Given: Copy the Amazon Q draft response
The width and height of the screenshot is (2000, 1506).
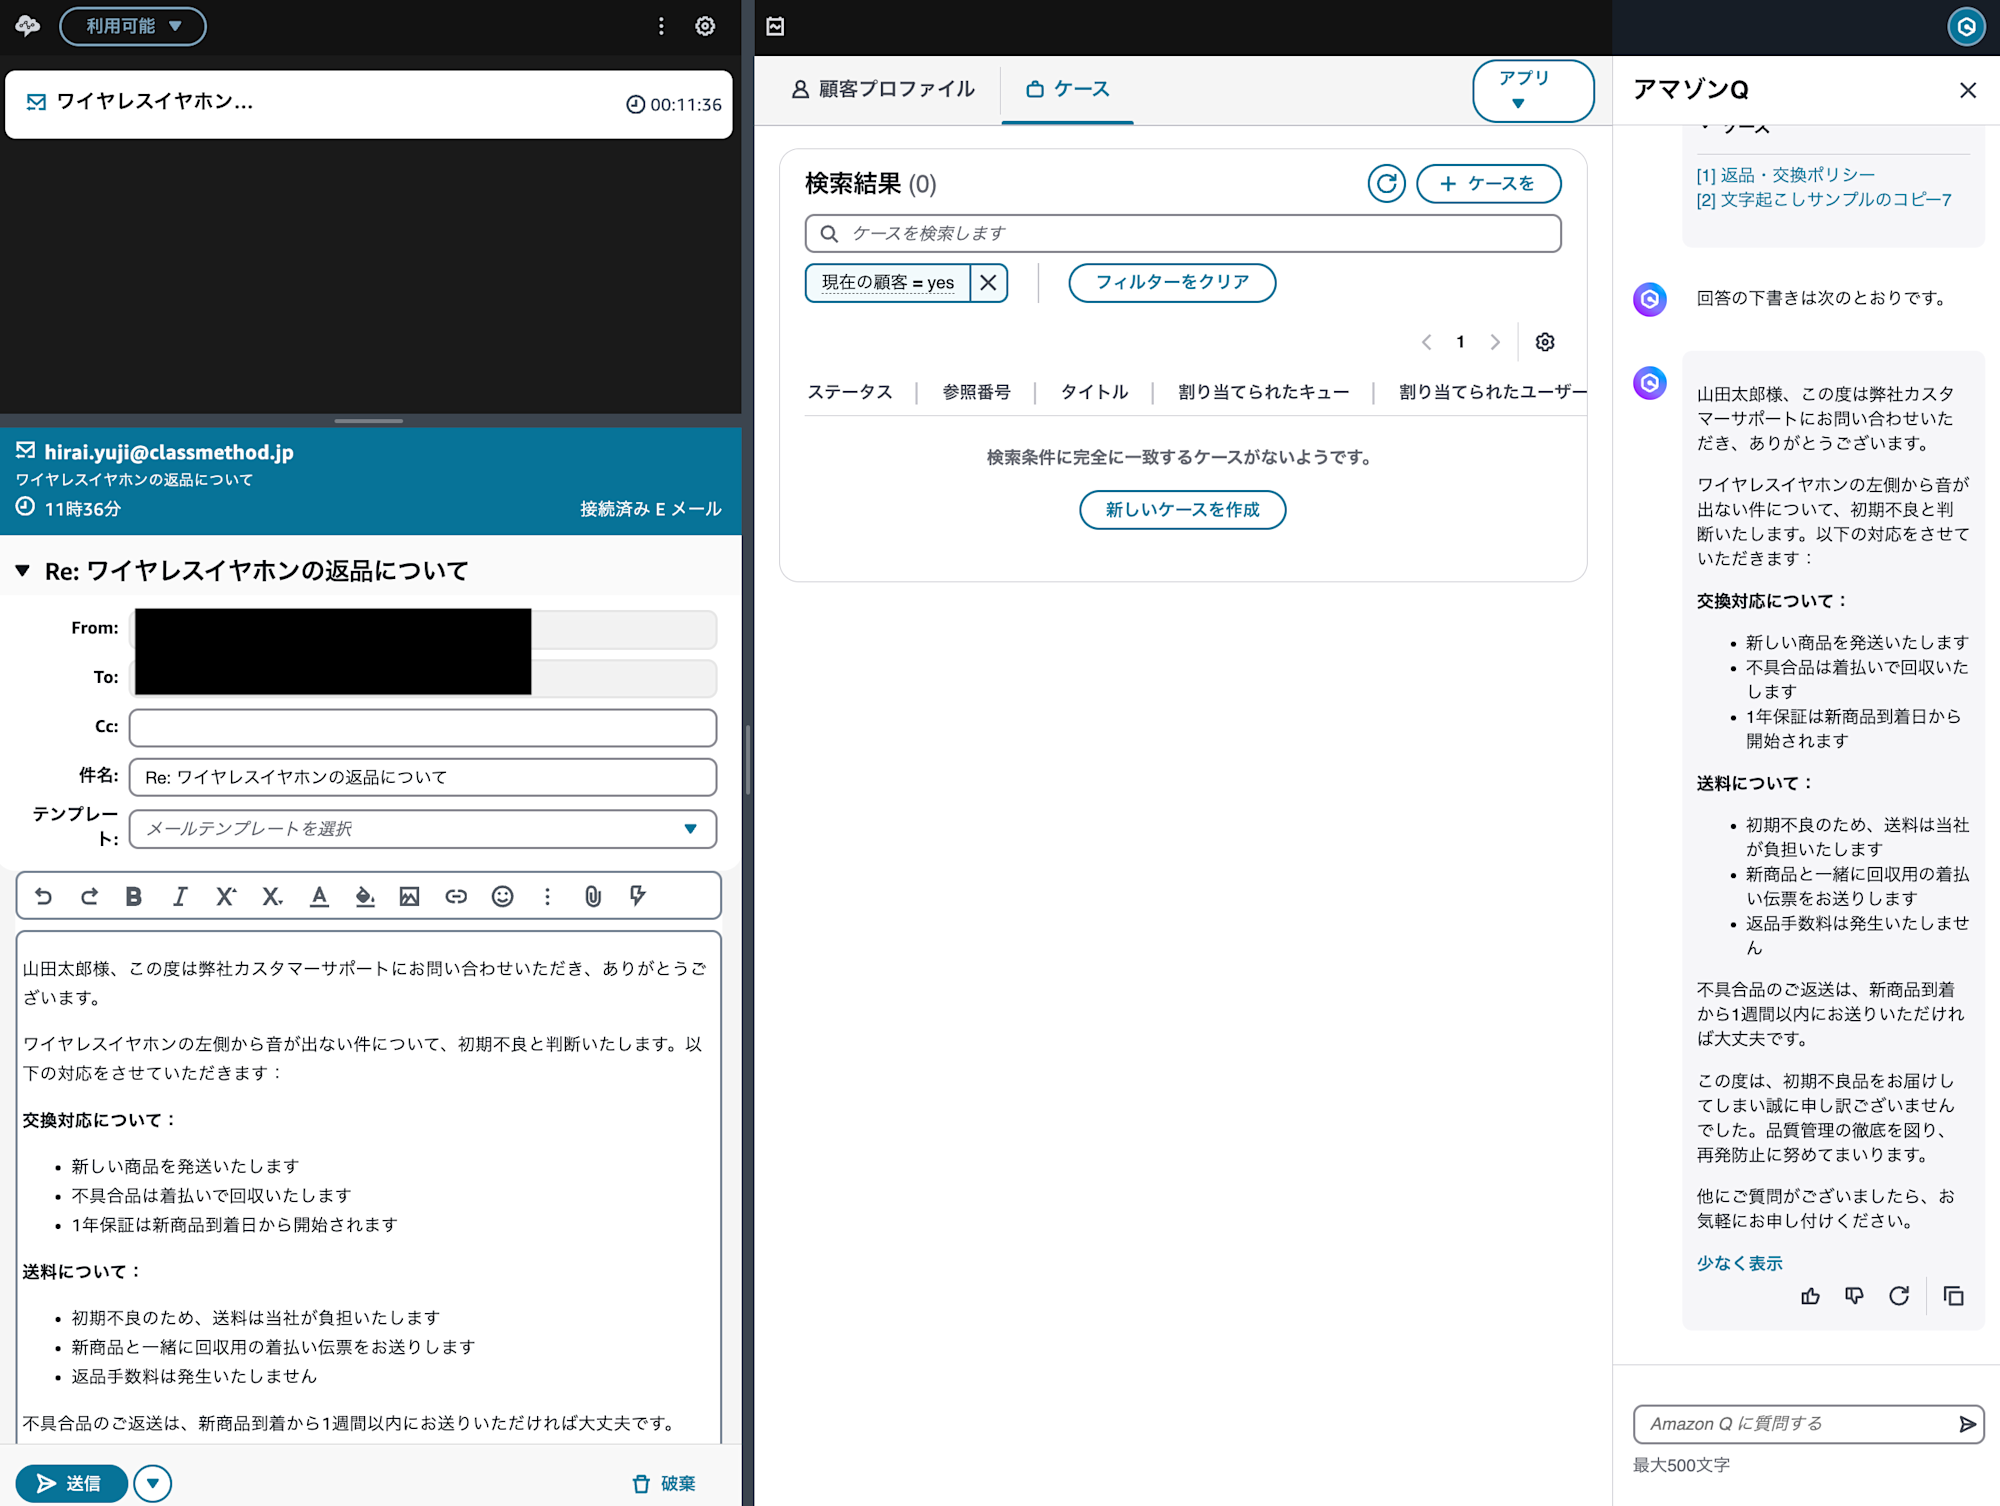Looking at the screenshot, I should [1952, 1296].
